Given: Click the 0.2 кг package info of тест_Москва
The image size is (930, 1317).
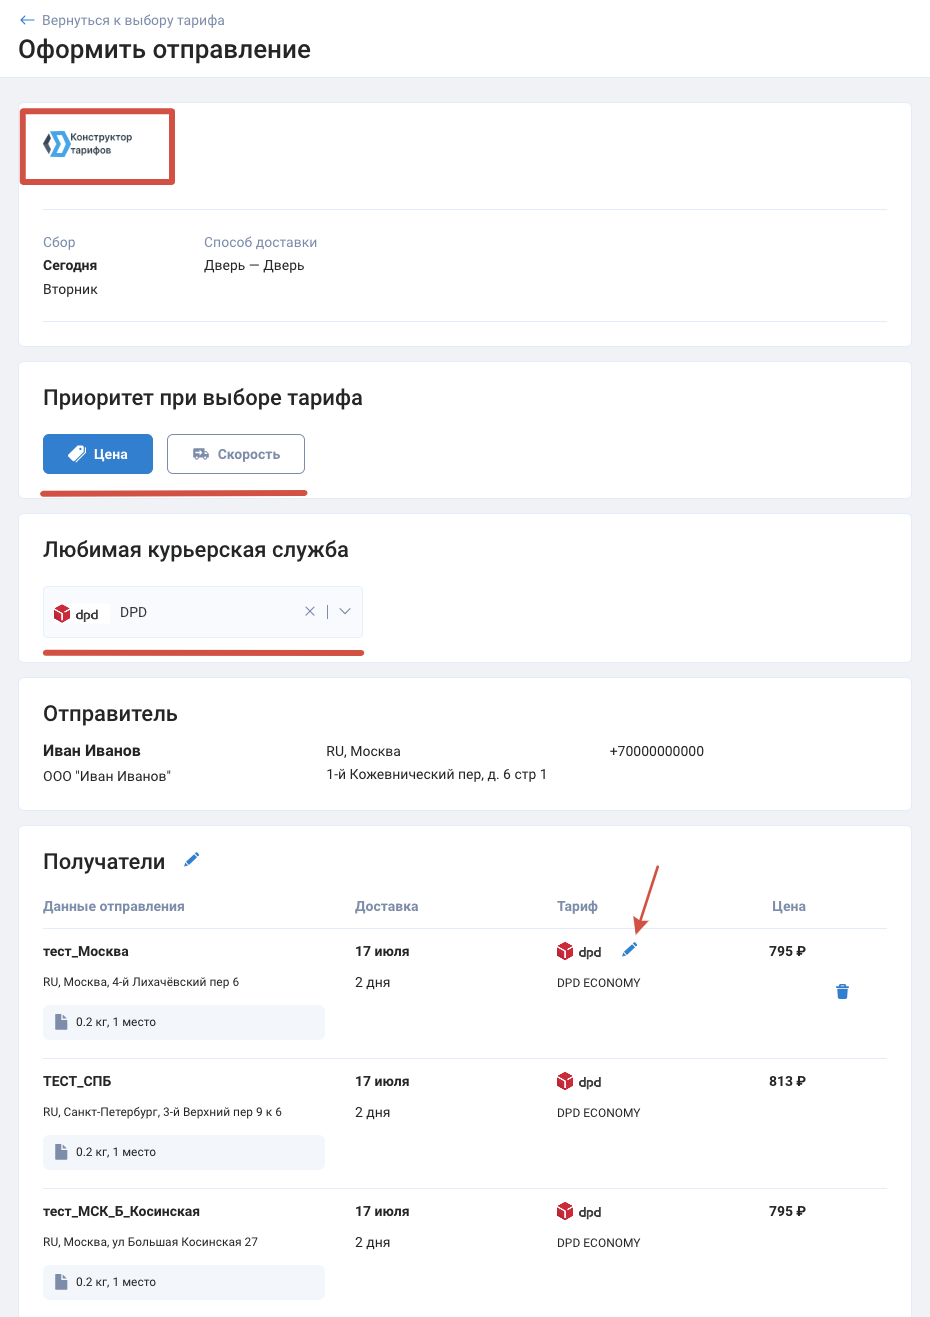Looking at the screenshot, I should [184, 1022].
